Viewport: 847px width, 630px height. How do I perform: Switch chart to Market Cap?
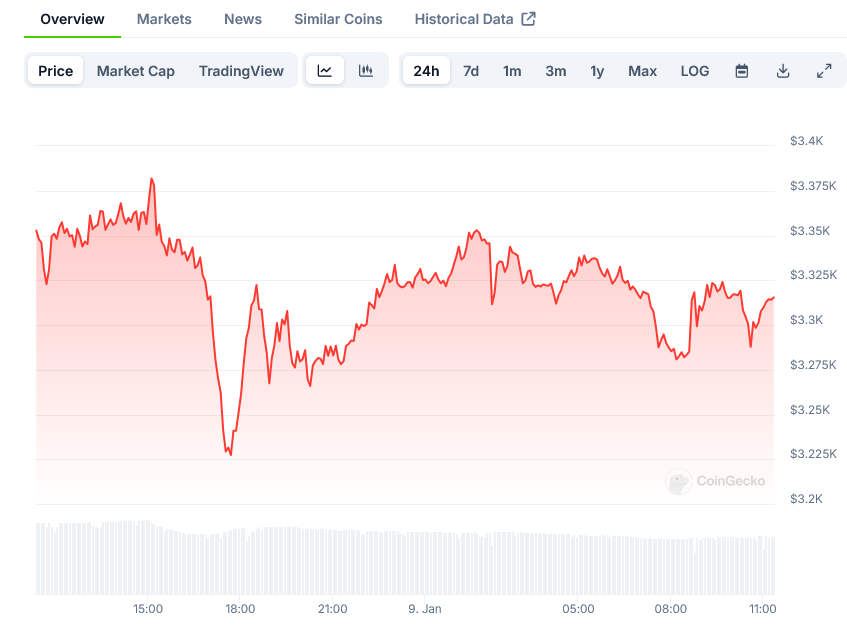tap(136, 71)
